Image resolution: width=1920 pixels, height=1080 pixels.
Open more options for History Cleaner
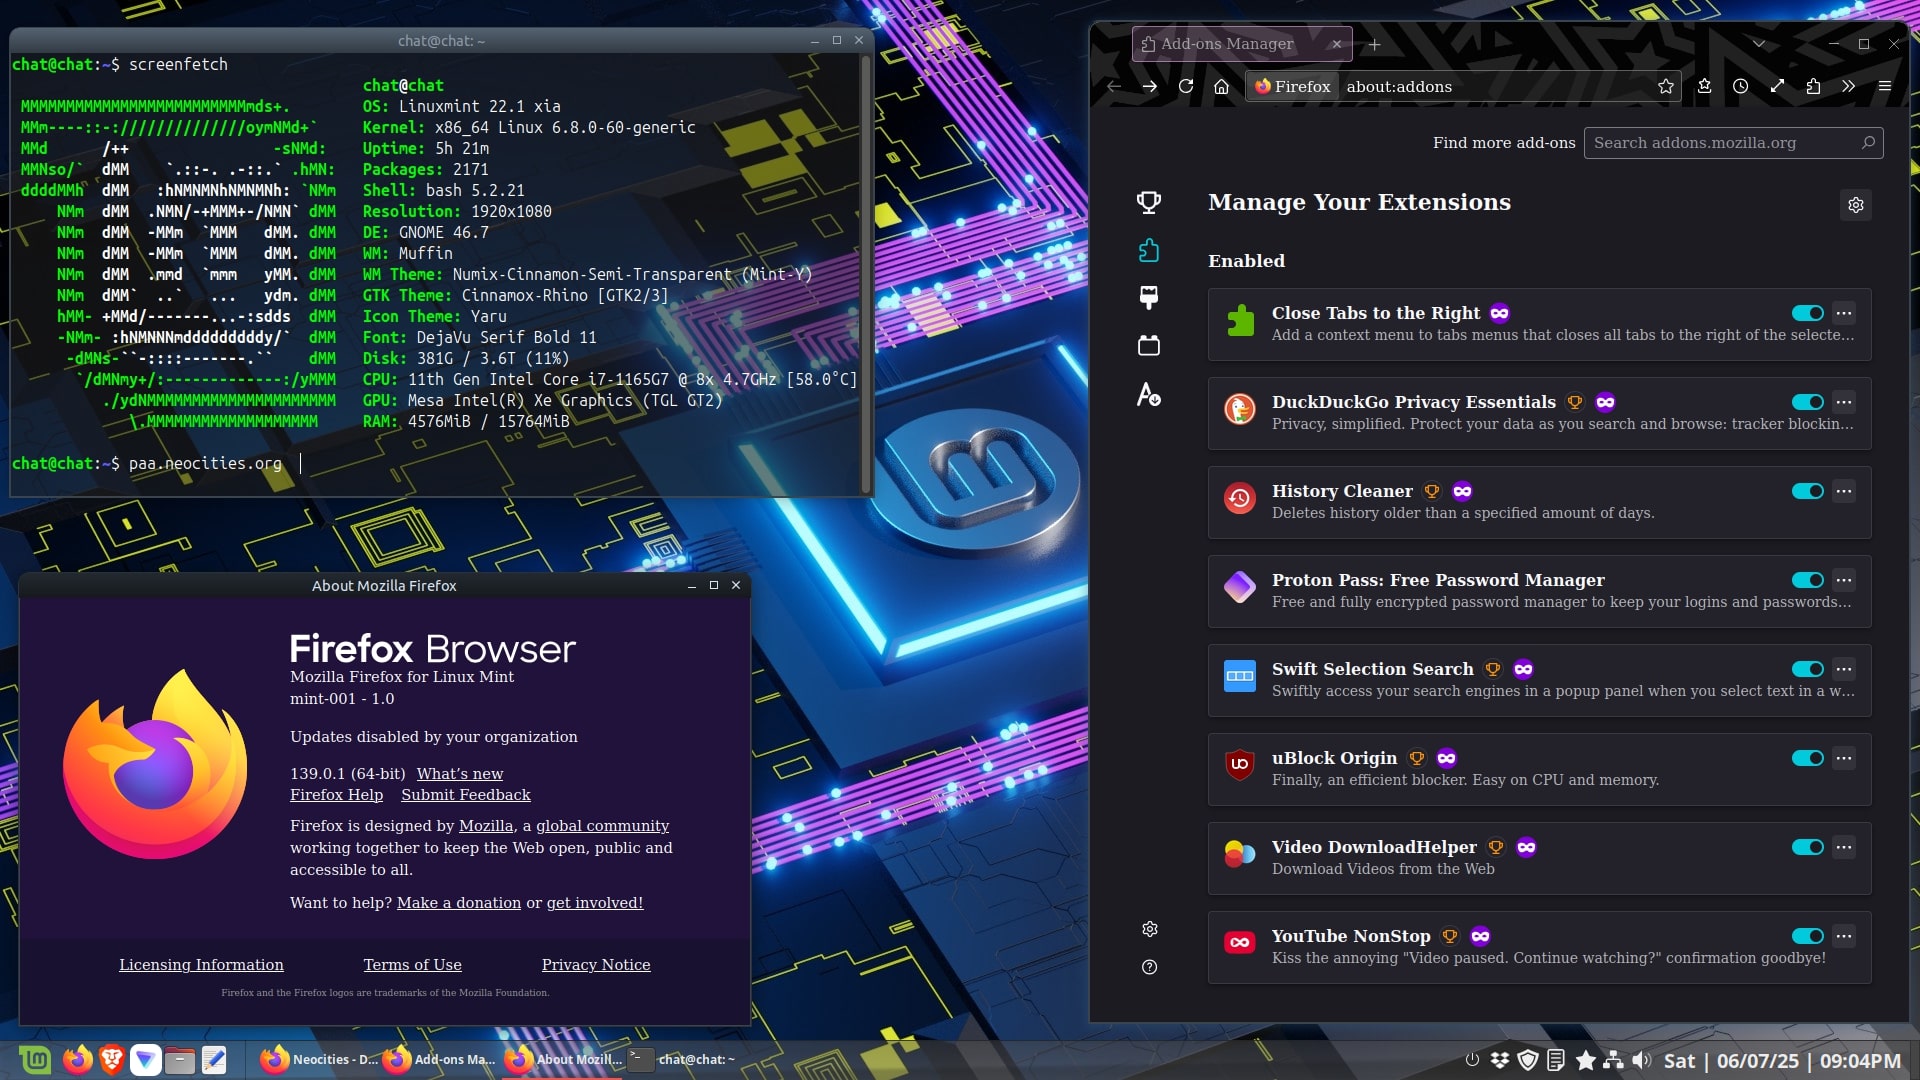pyautogui.click(x=1844, y=491)
